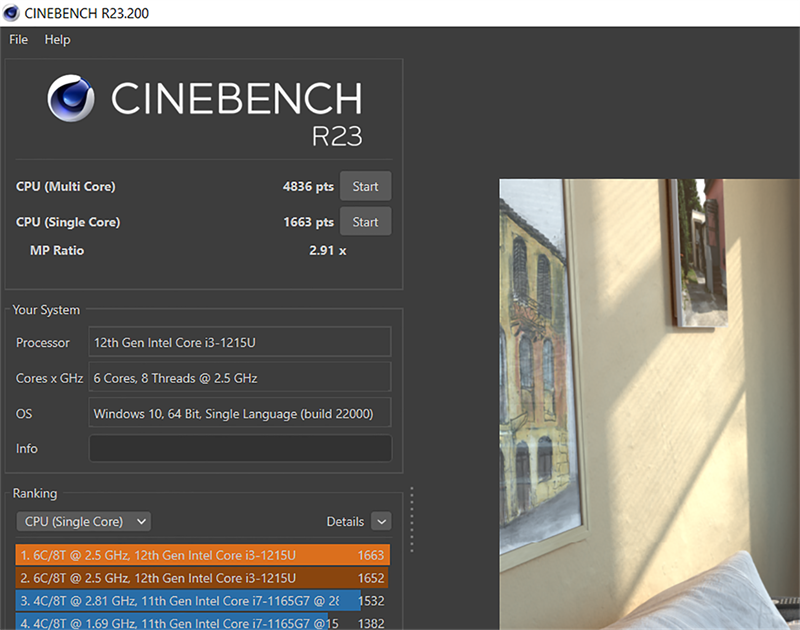Open the File menu

pos(18,39)
